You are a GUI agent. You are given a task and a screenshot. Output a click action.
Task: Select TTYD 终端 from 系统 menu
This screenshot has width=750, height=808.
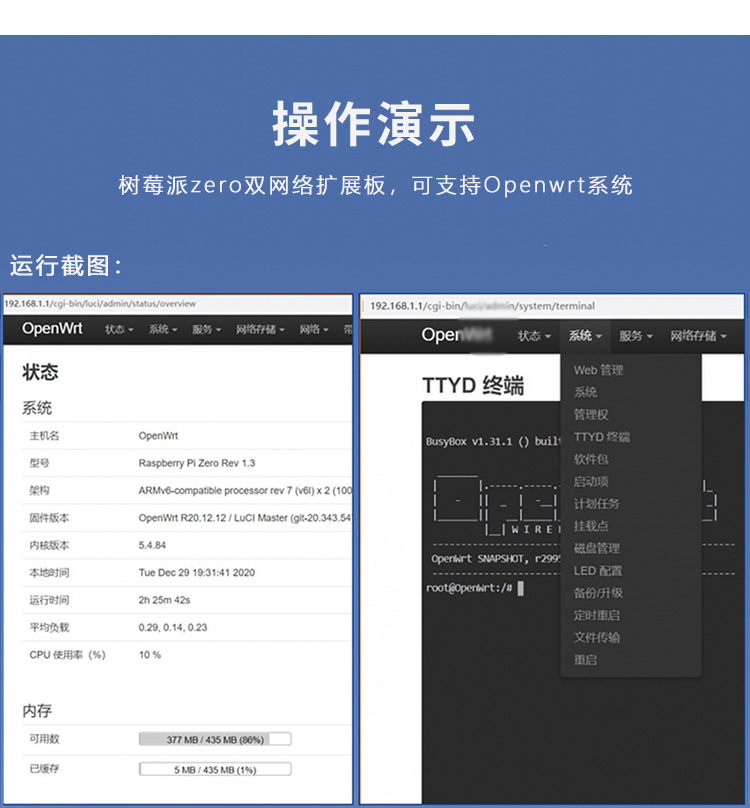[x=602, y=437]
